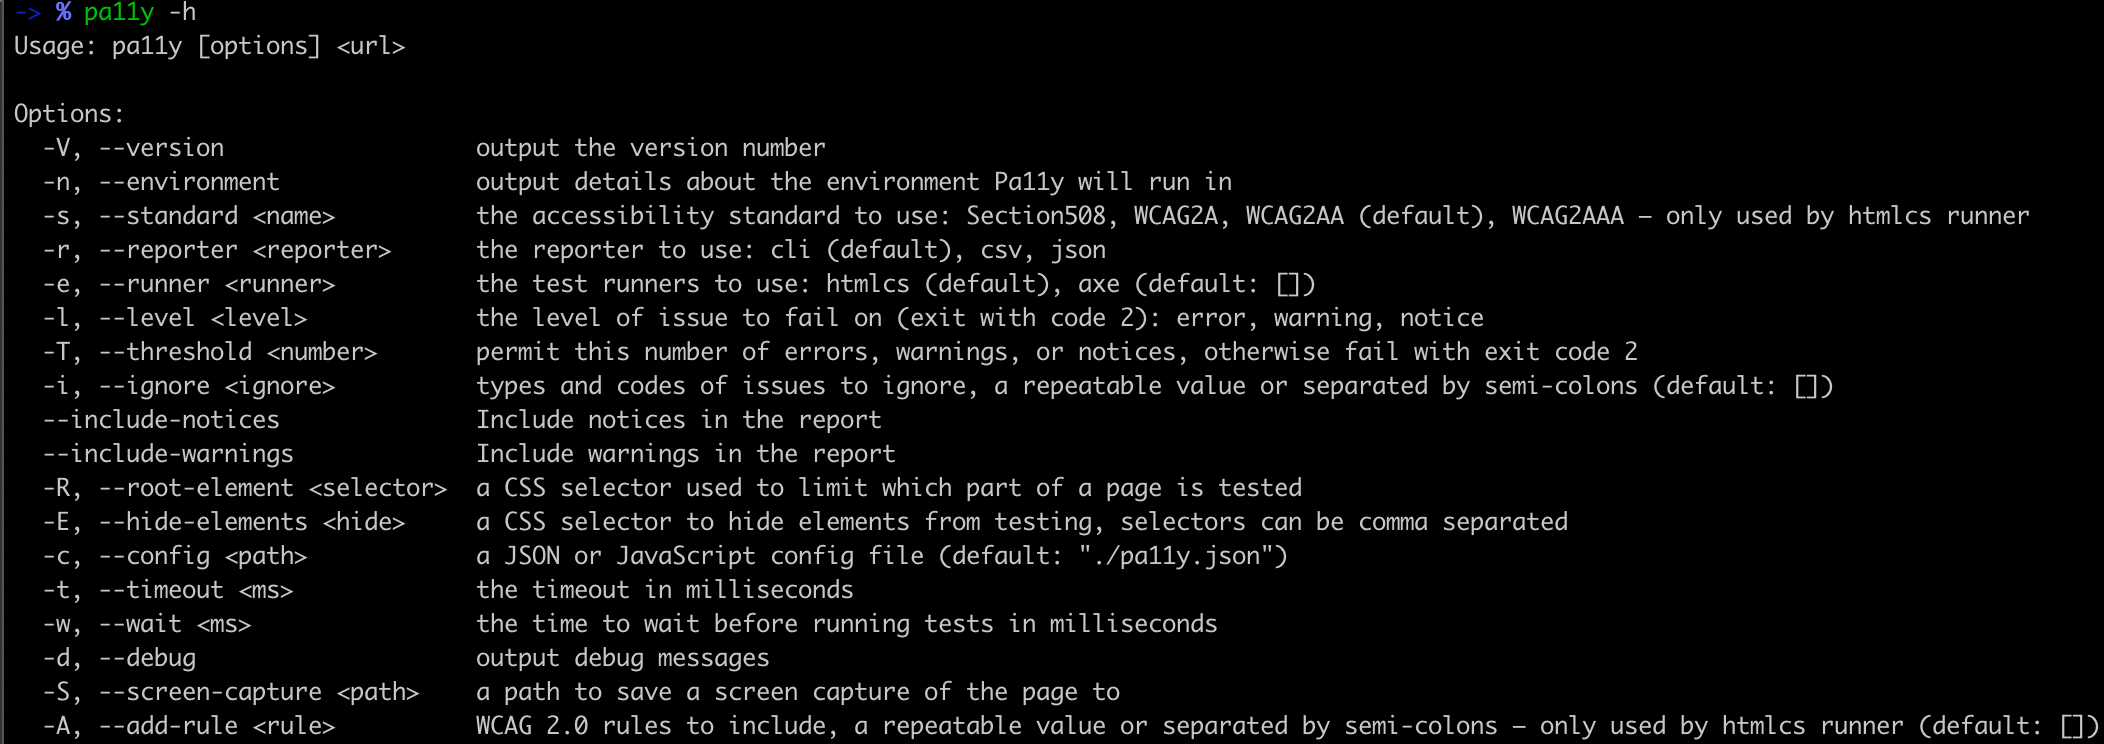Click the "--reporter <reporter>" option
2104x744 pixels.
pos(245,250)
